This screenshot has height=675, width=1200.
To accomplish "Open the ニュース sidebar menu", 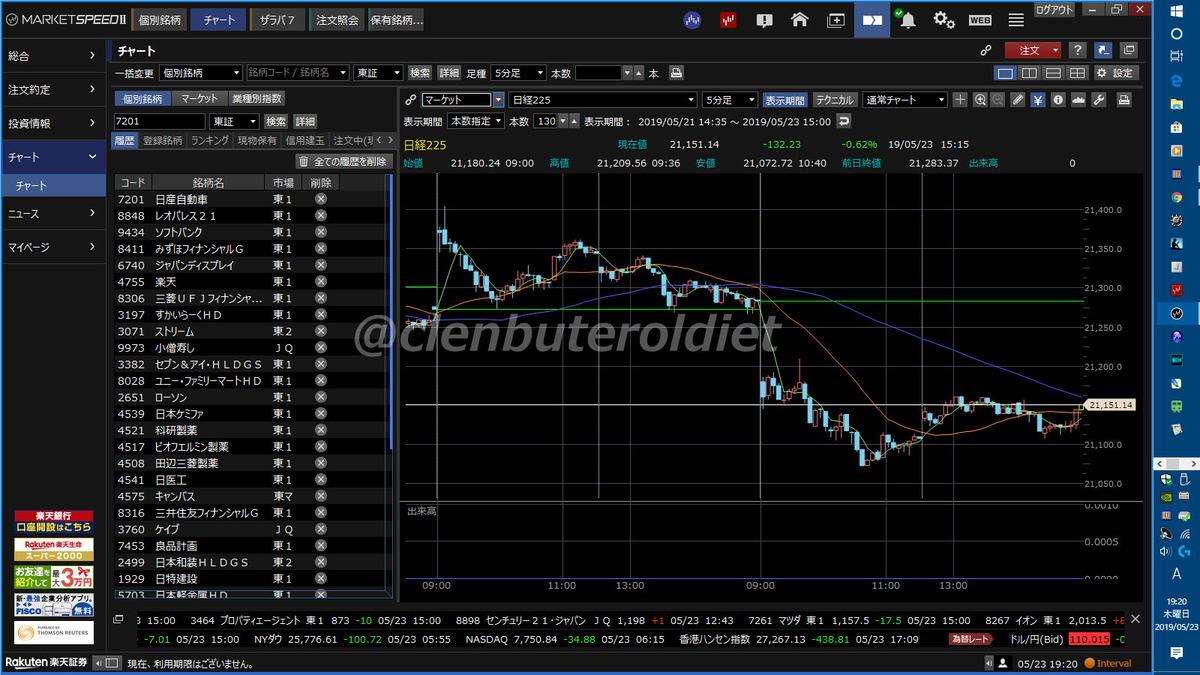I will (x=53, y=214).
